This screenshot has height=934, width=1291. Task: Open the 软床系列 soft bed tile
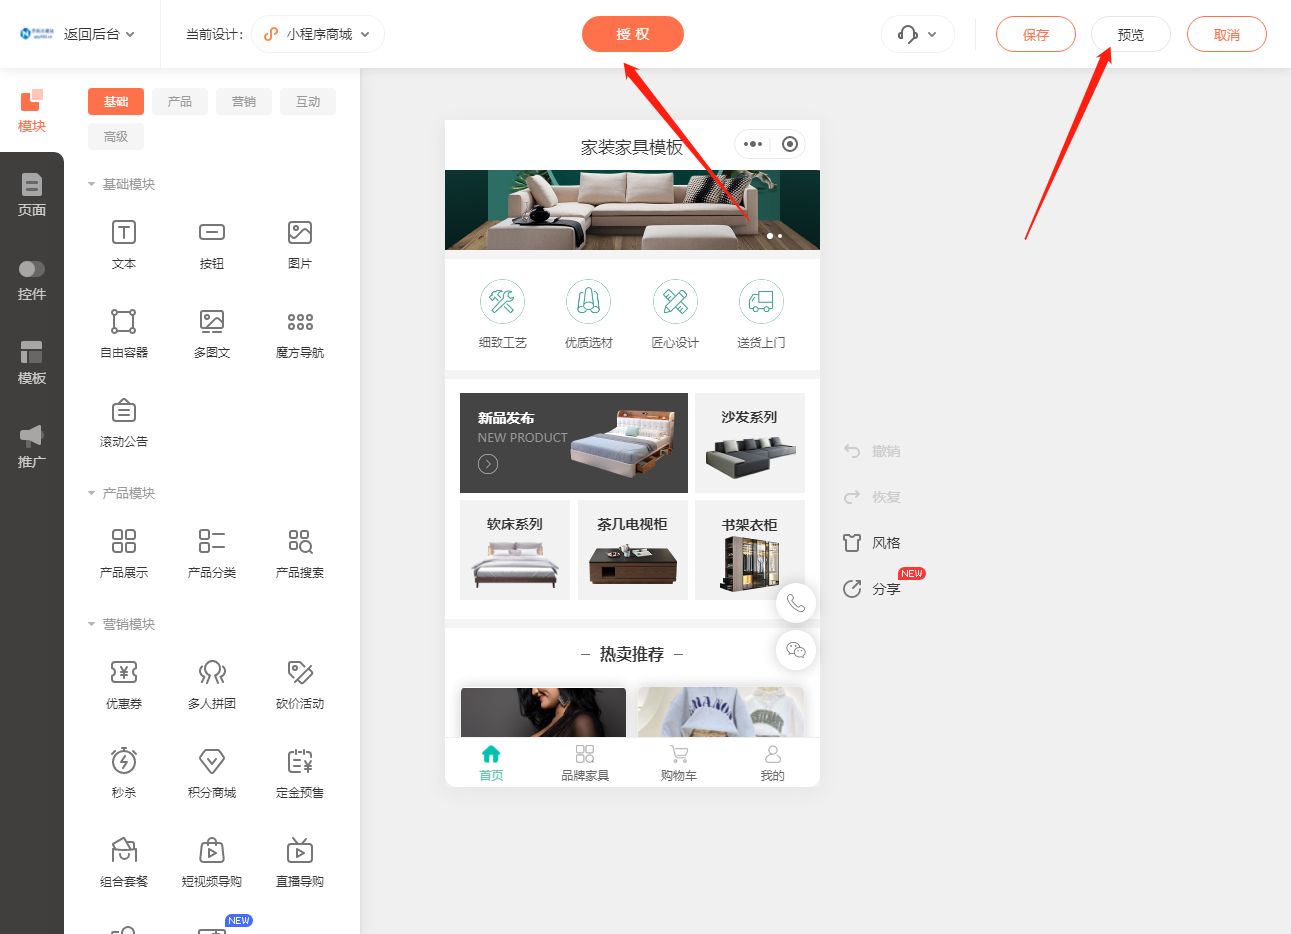(x=515, y=550)
